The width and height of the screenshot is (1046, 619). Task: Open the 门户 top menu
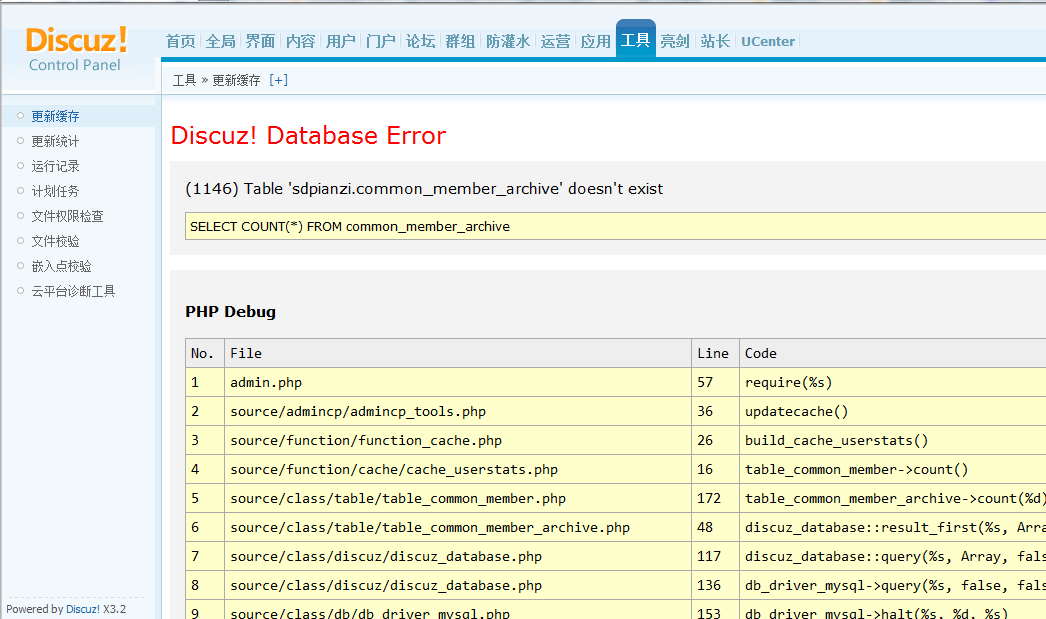380,41
